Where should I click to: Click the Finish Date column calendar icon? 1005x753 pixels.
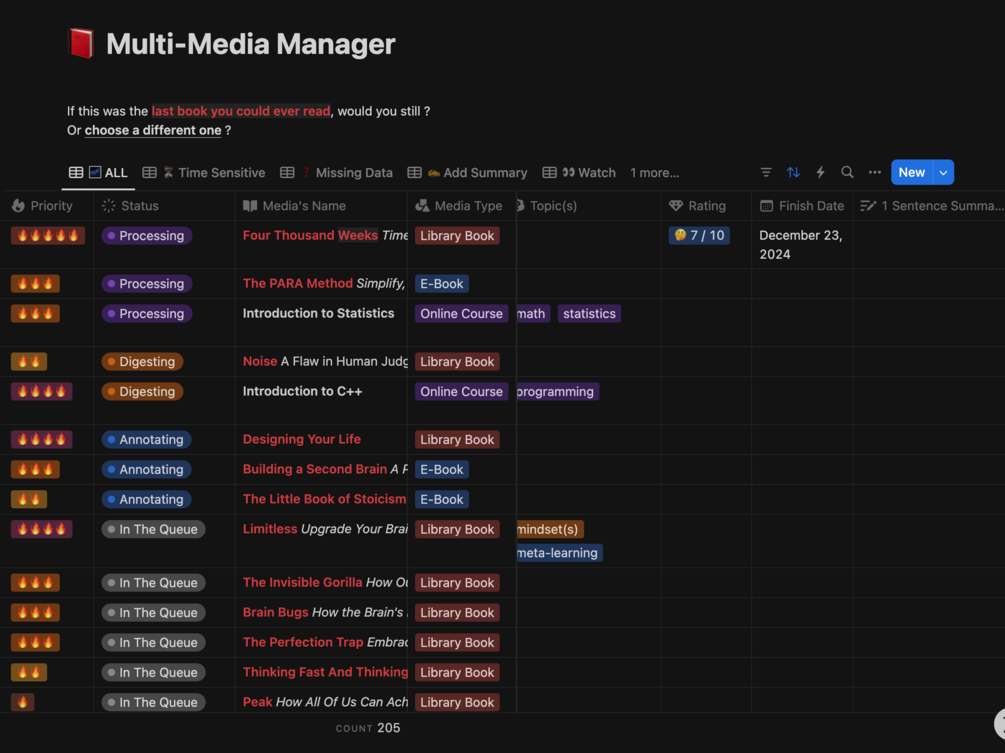pos(767,206)
